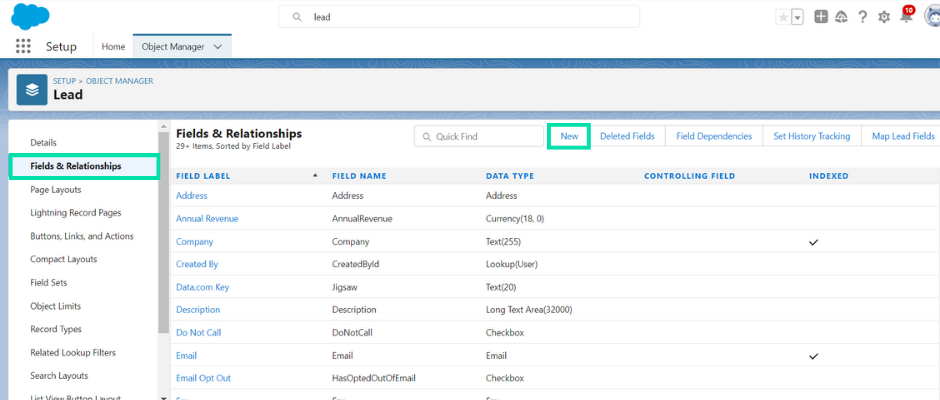The height and width of the screenshot is (400, 940).
Task: Click the Salesforce cloud logo
Action: coord(30,17)
